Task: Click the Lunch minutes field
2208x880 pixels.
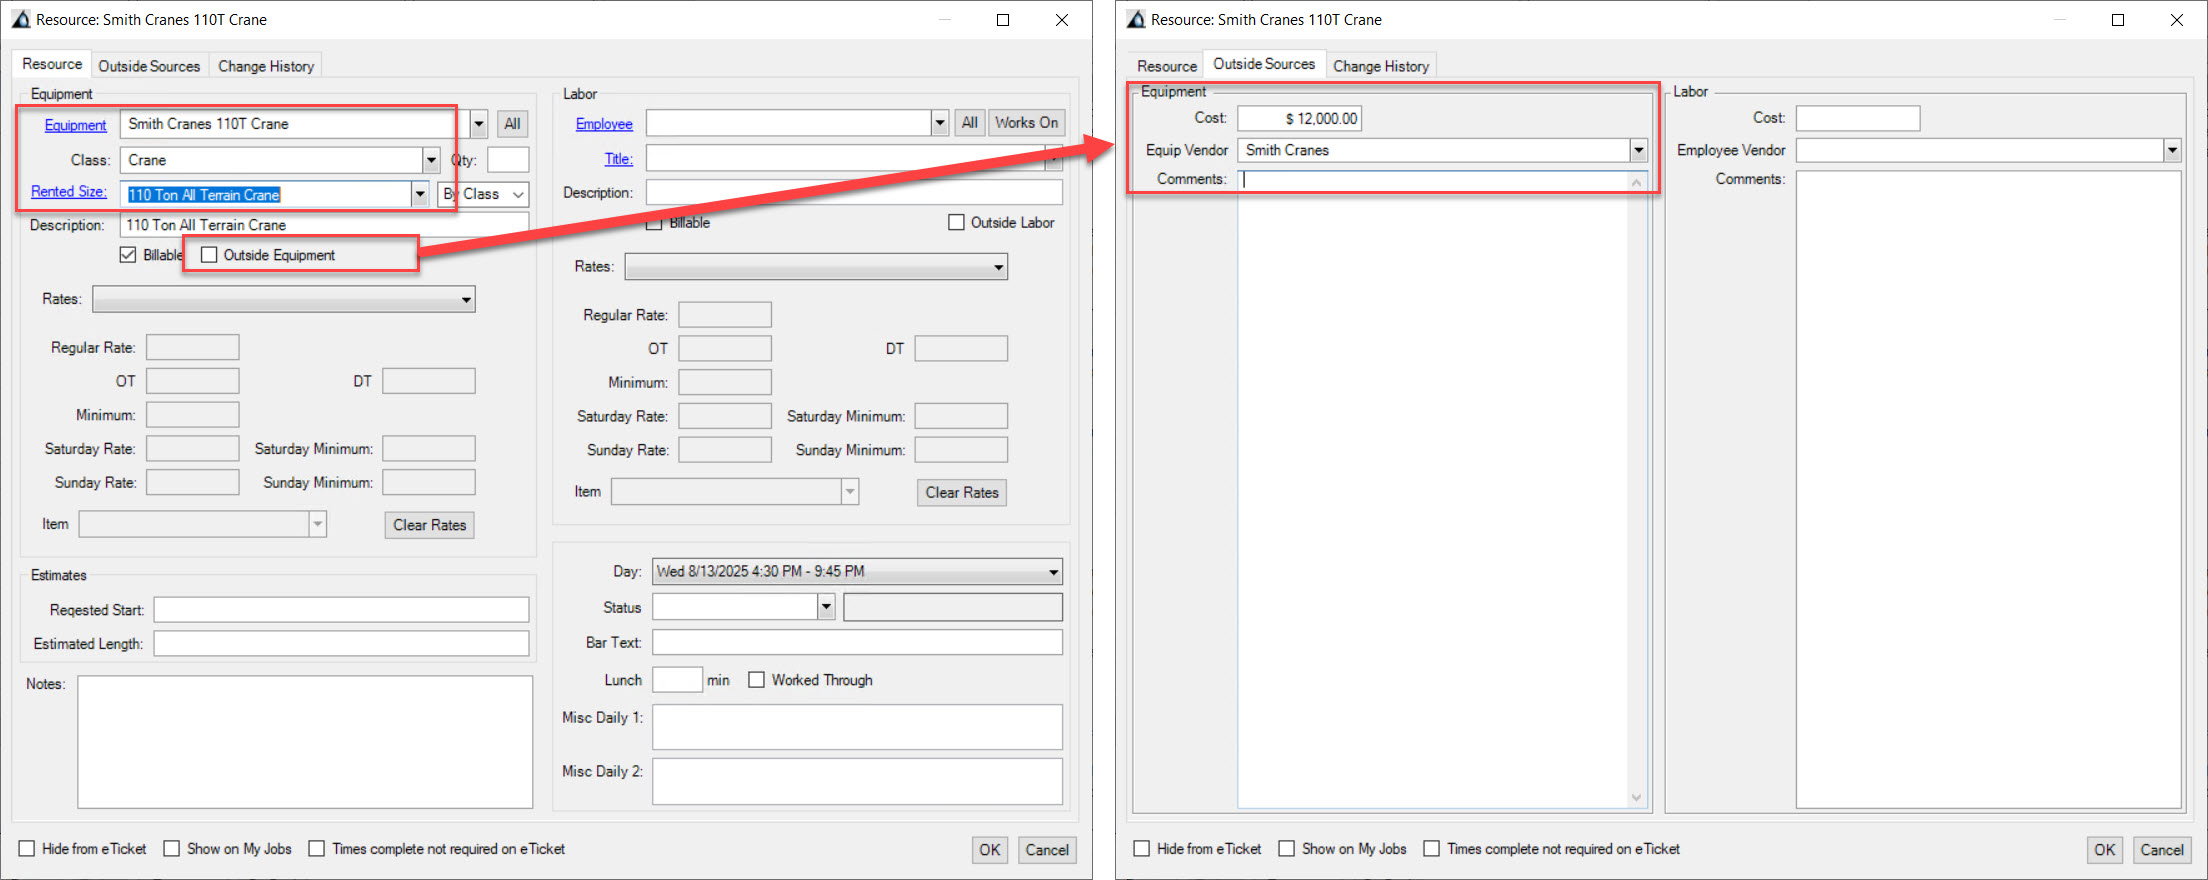Action: pos(677,680)
